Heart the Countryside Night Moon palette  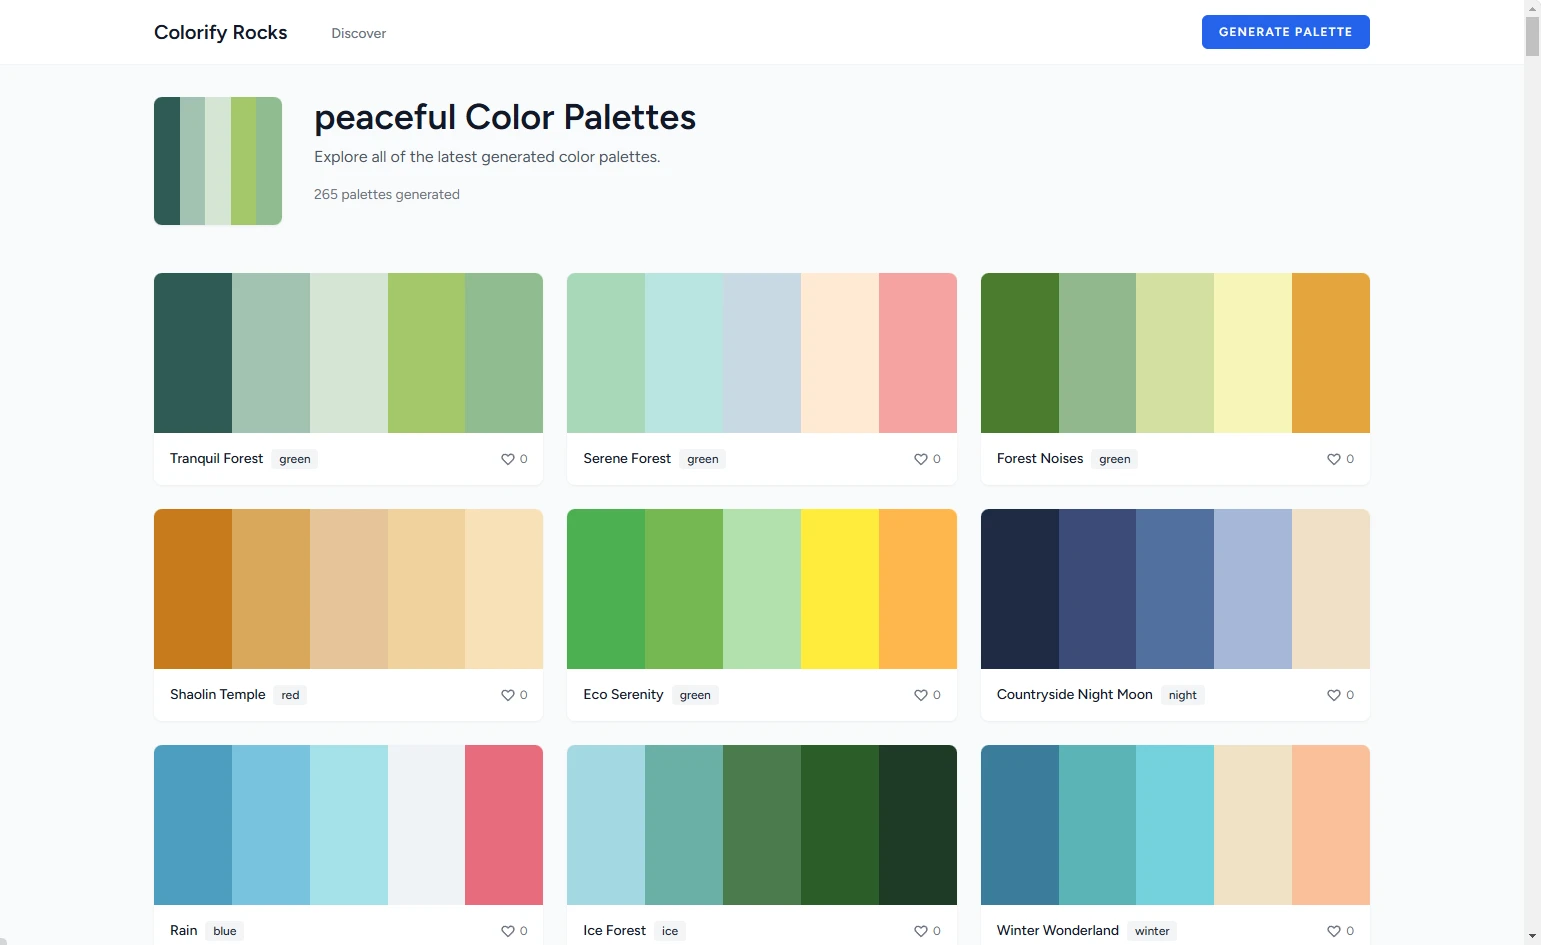pos(1333,695)
